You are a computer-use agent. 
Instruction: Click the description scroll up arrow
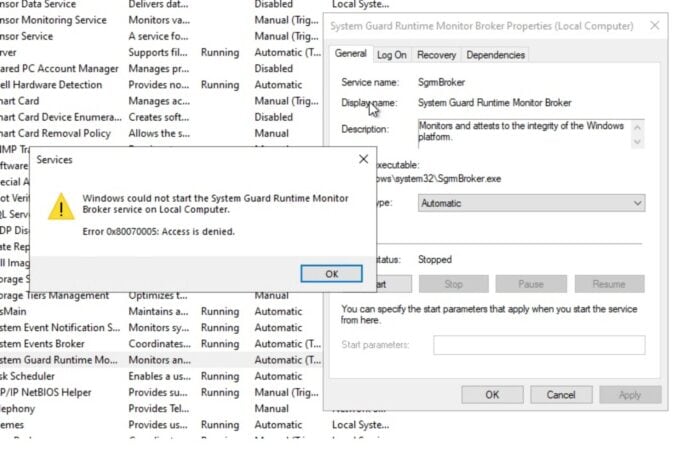click(x=638, y=128)
